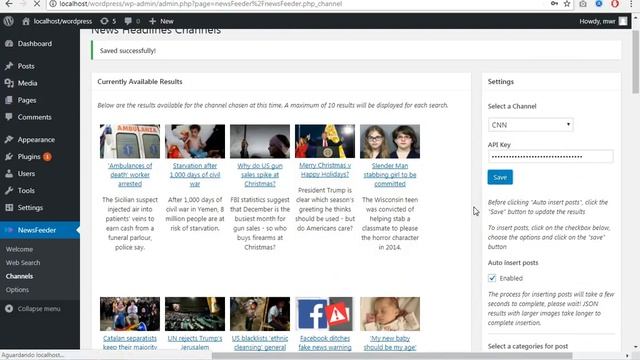Open the Options submenu
The height and width of the screenshot is (360, 640).
tap(17, 290)
